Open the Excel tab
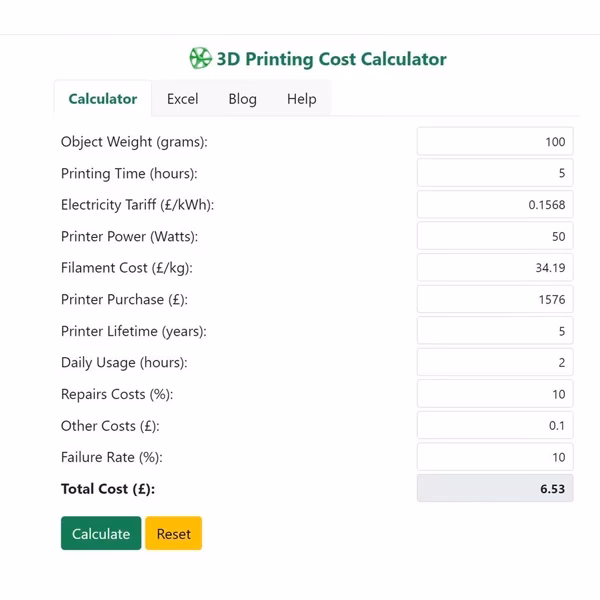The width and height of the screenshot is (600, 600). [x=182, y=99]
